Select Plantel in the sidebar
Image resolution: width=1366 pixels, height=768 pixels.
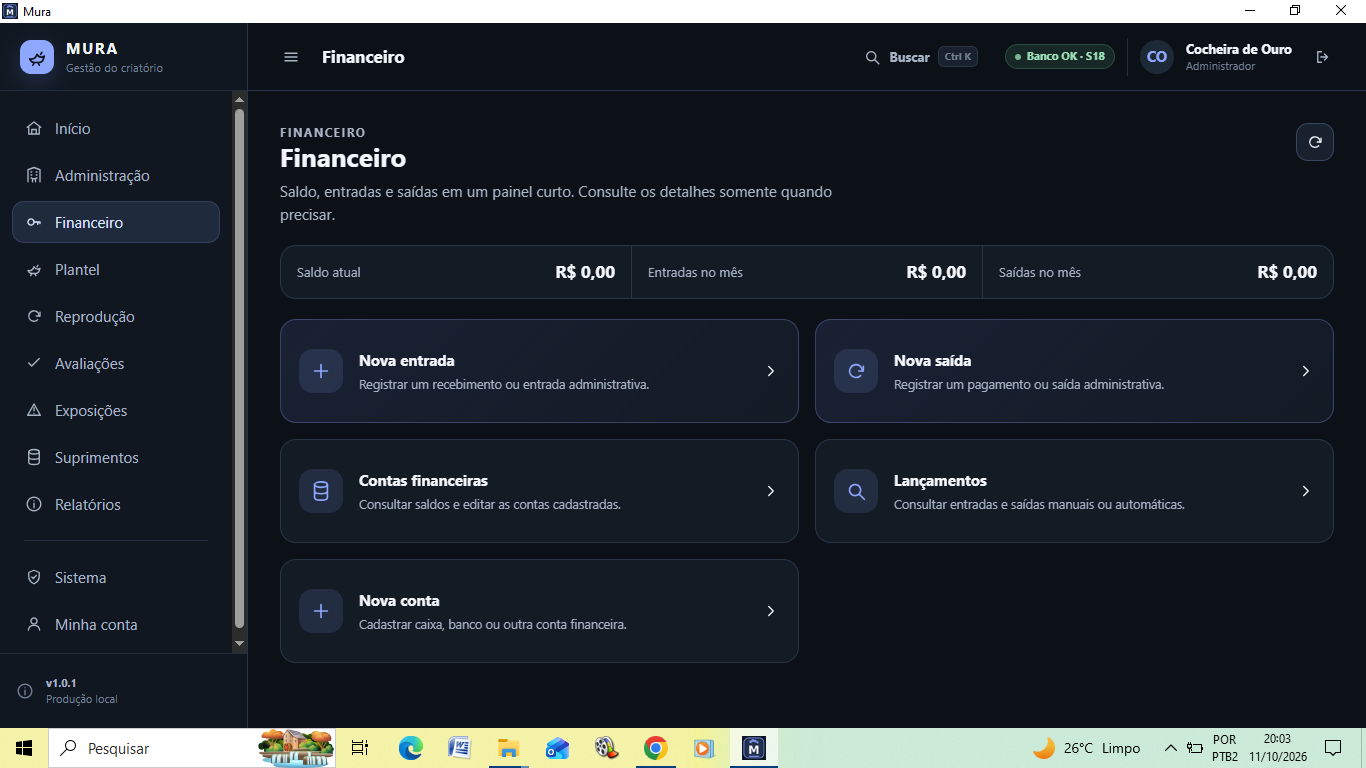[116, 269]
